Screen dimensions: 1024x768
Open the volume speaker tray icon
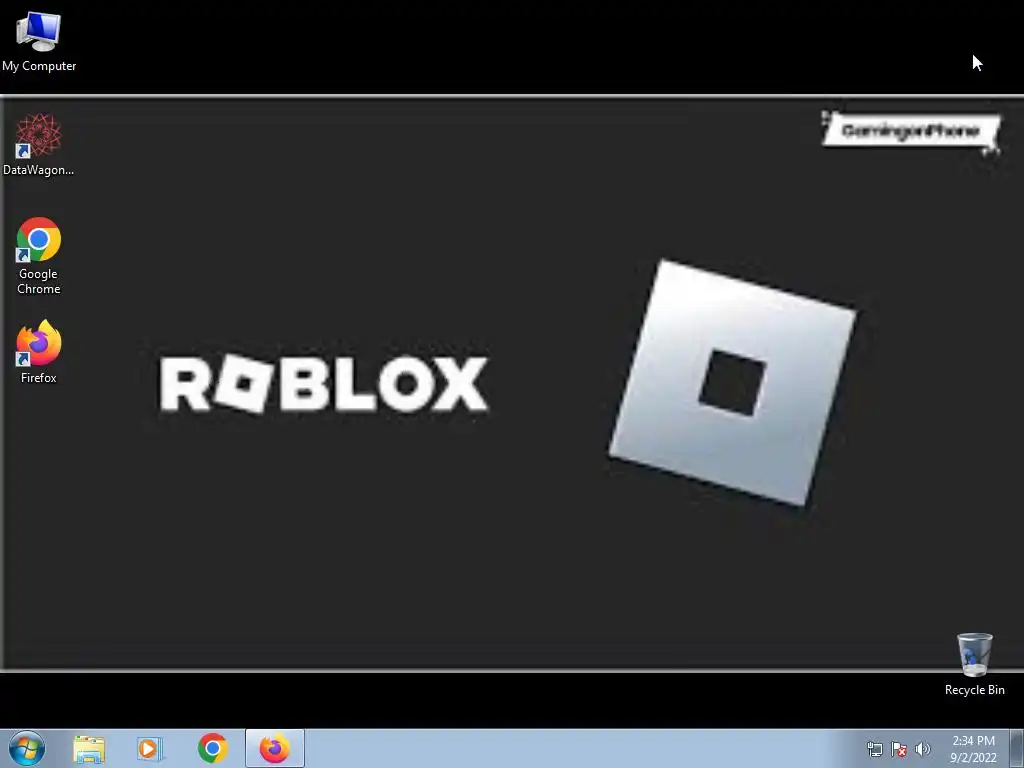click(922, 749)
